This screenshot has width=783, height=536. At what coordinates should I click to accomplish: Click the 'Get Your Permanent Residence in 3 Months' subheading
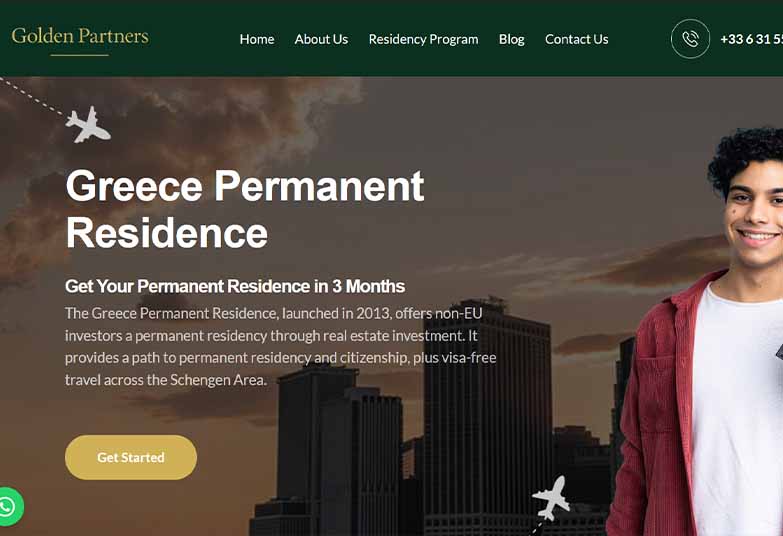point(235,286)
